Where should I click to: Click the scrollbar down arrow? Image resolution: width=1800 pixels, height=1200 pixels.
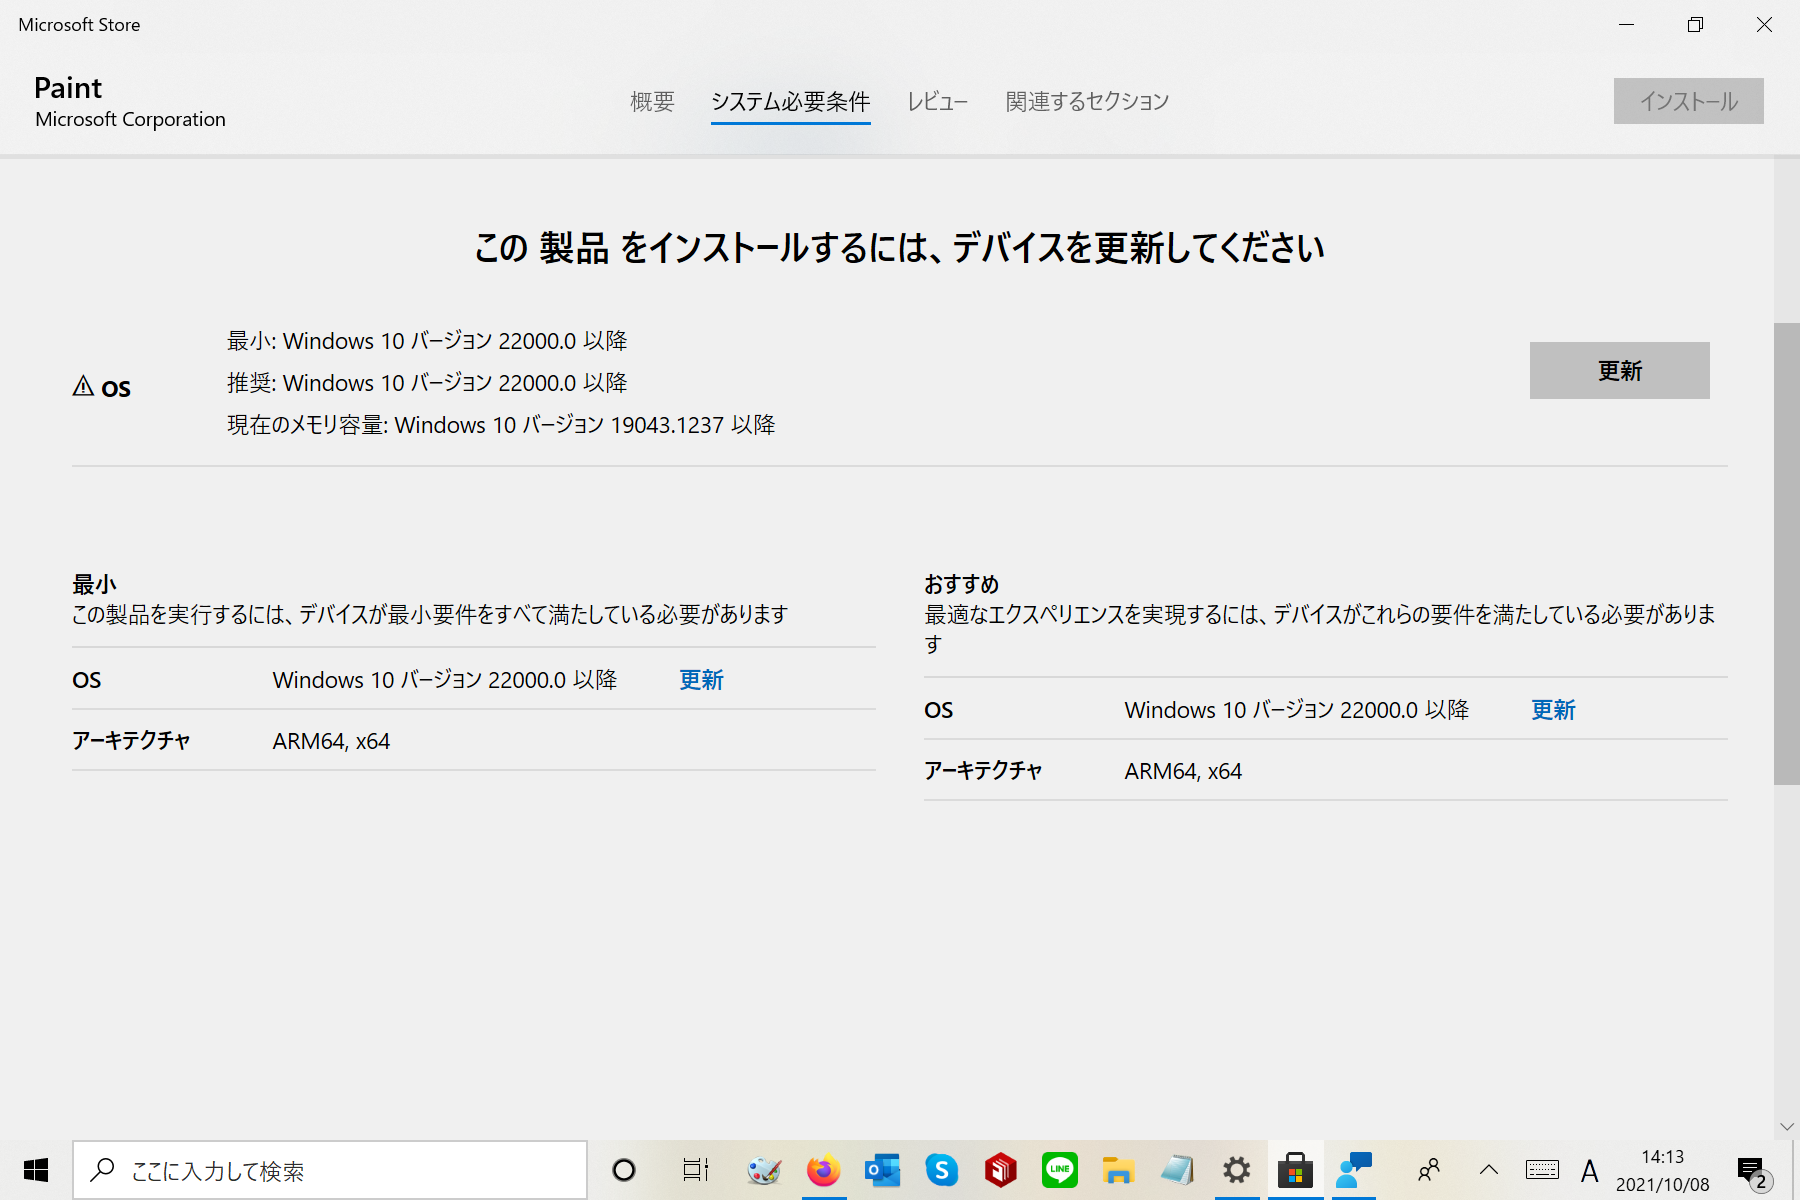click(x=1786, y=1127)
